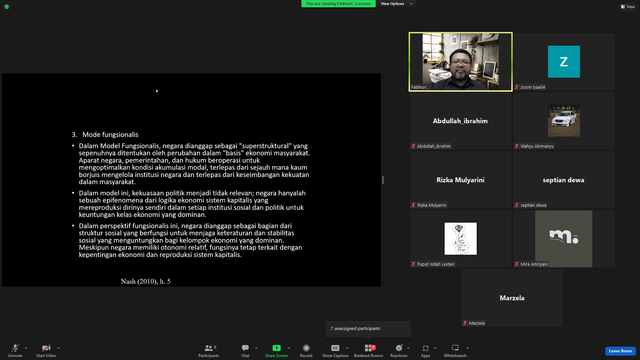This screenshot has width=640, height=360.
Task: Open the Reactions icon
Action: pyautogui.click(x=399, y=348)
